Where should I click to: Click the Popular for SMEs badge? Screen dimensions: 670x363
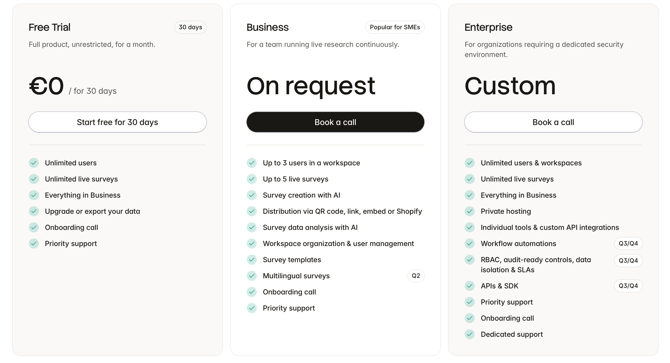(x=395, y=27)
